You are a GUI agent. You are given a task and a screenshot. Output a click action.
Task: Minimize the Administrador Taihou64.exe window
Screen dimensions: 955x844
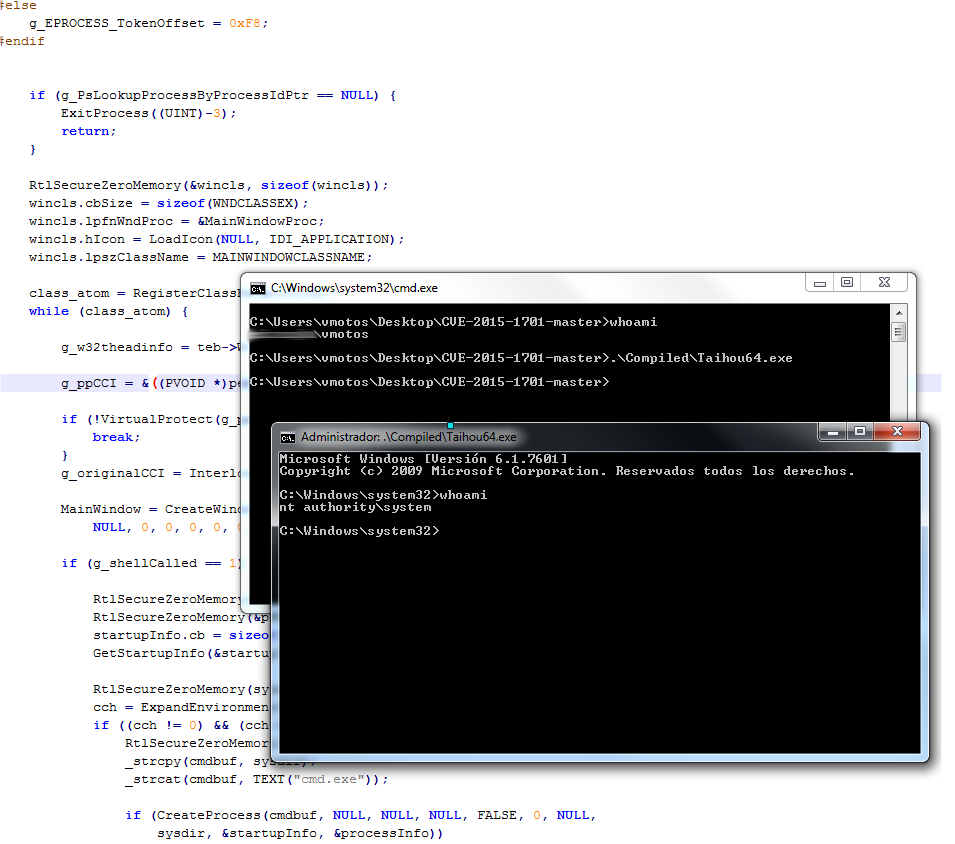point(833,432)
